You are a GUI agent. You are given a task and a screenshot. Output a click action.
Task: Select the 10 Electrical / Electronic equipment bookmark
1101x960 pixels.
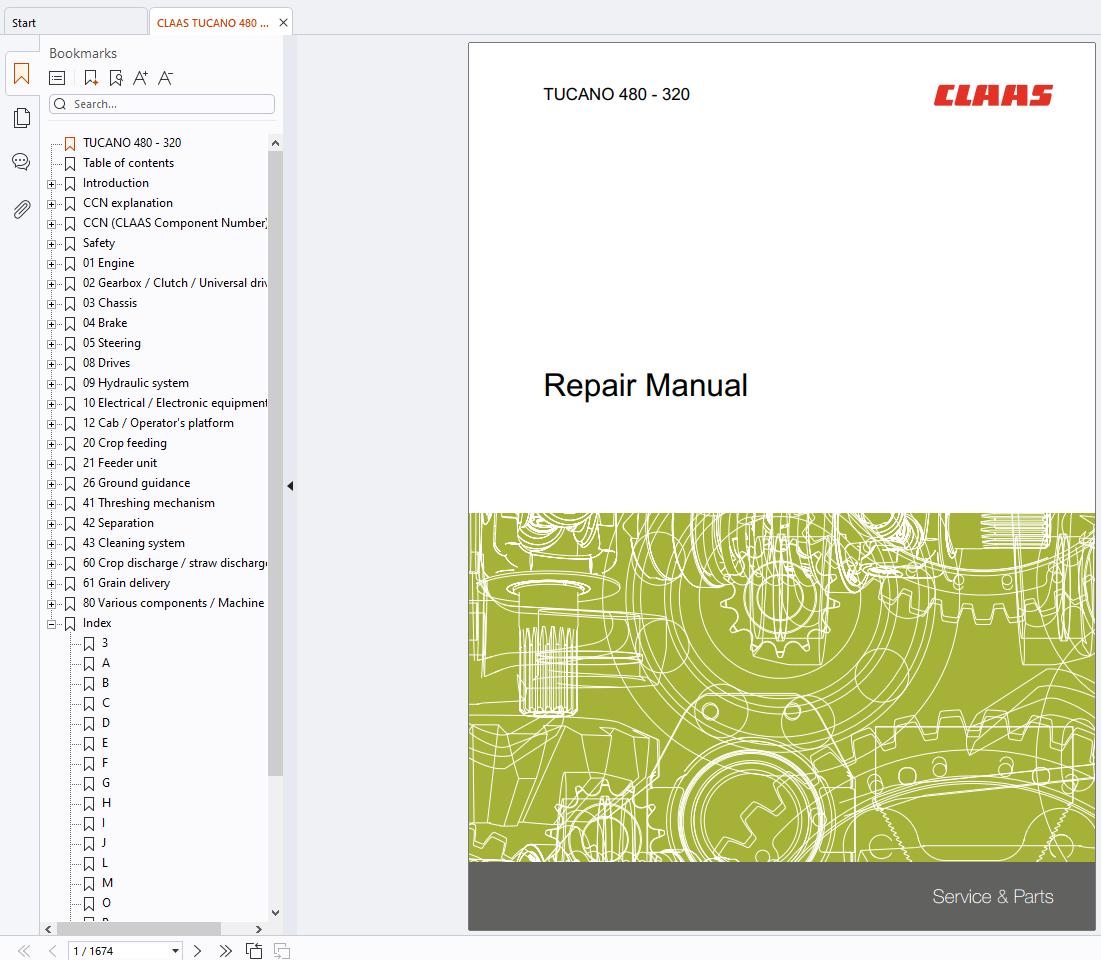pos(175,403)
